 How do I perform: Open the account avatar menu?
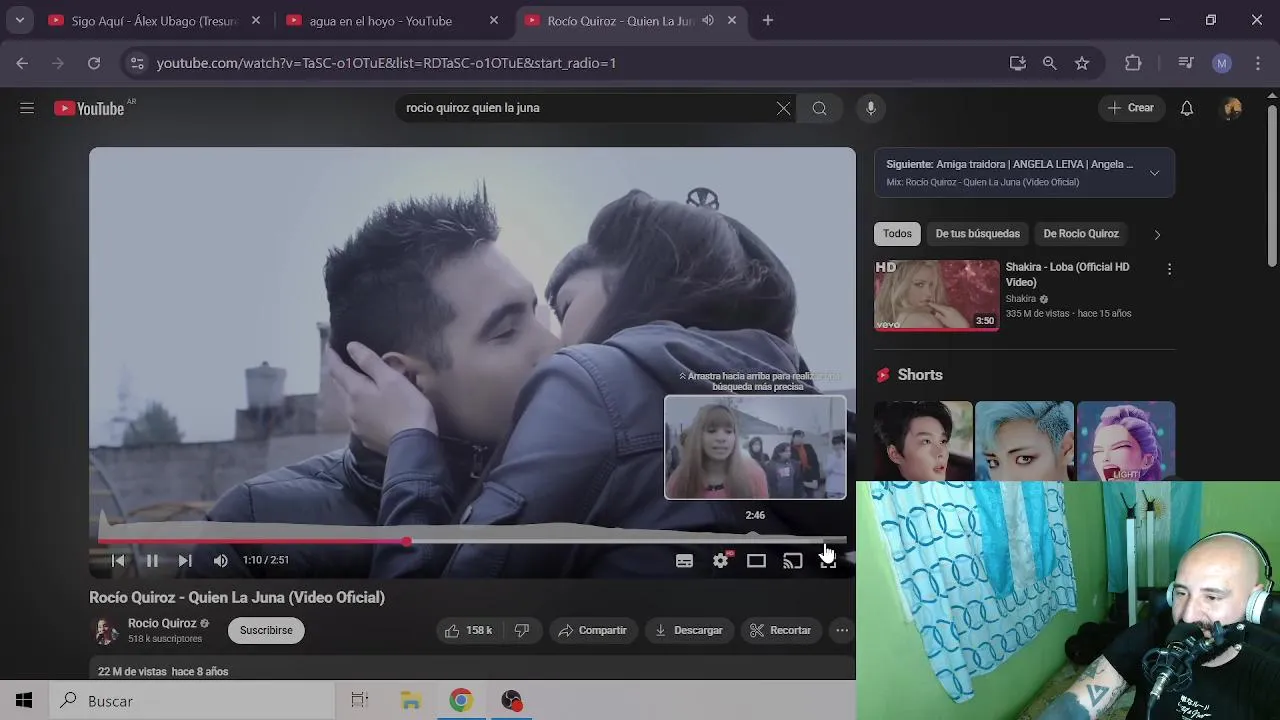(1232, 108)
